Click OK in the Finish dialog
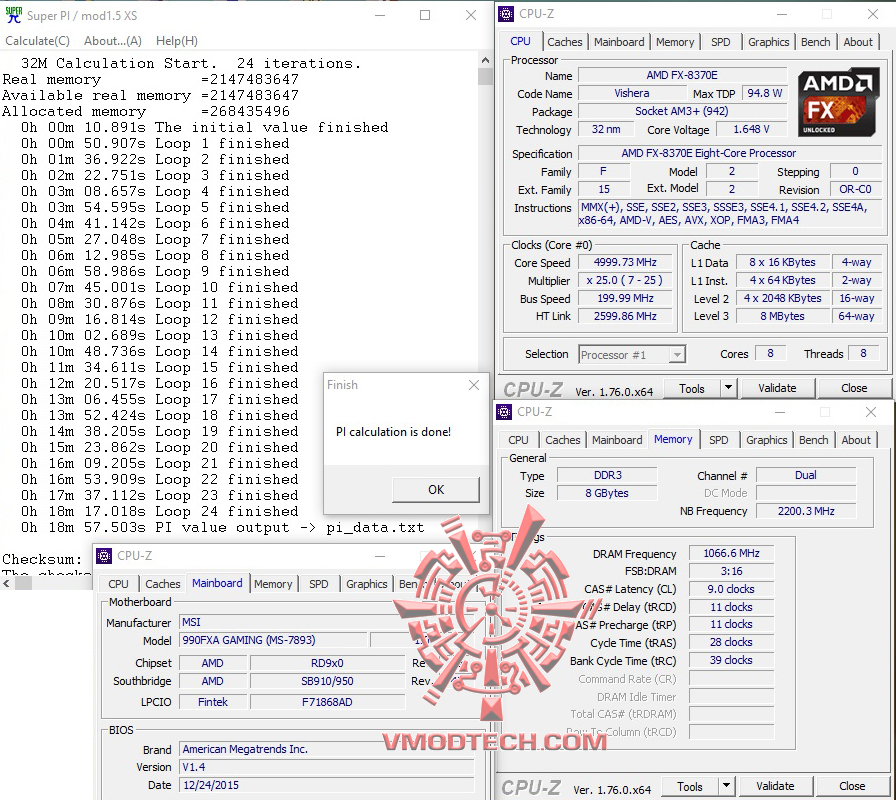Image resolution: width=896 pixels, height=800 pixels. 436,490
